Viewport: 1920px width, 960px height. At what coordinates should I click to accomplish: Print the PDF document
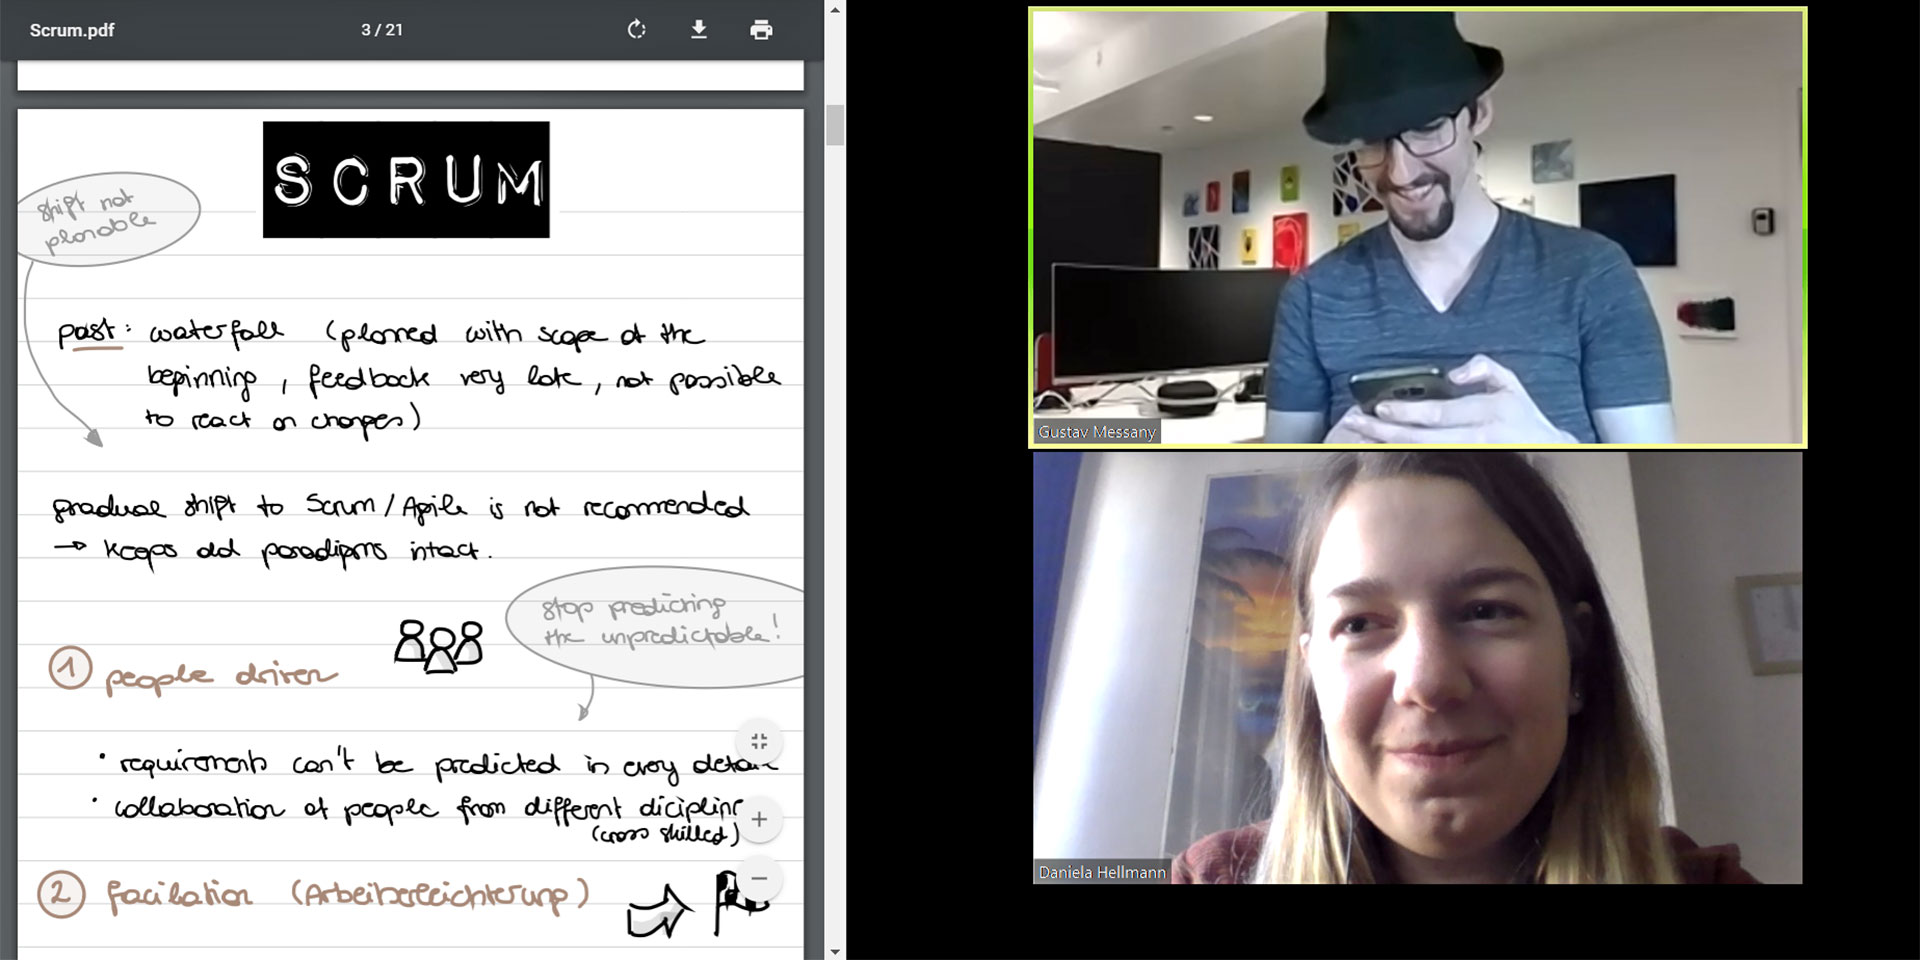(x=761, y=30)
